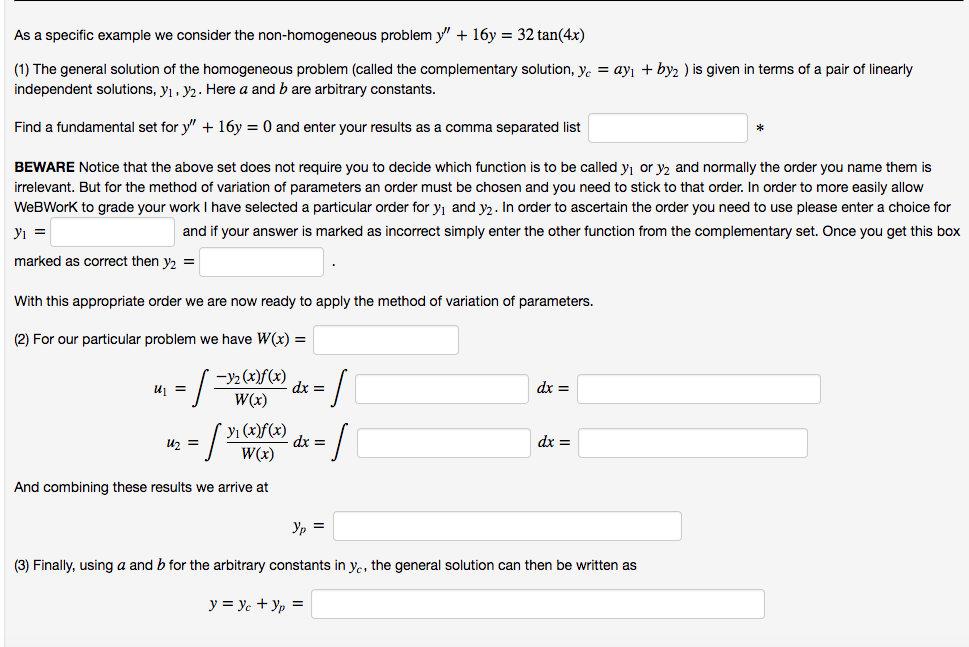
Task: Click the u1 result field after dx
Action: pyautogui.click(x=697, y=388)
